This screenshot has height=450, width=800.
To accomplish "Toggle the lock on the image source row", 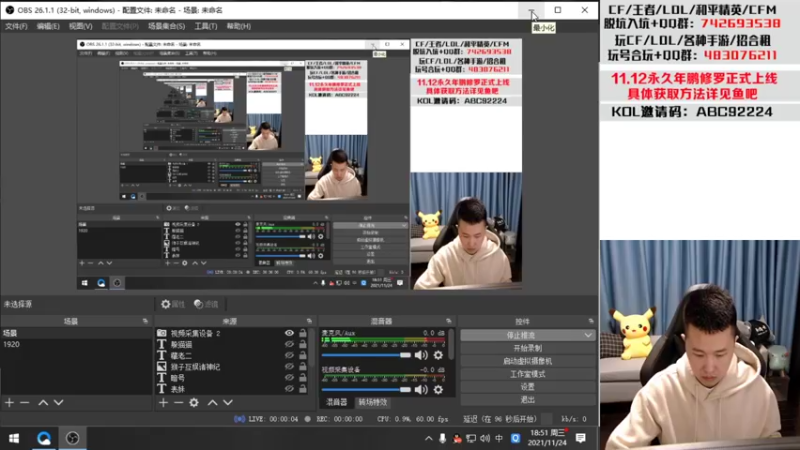I will [x=303, y=366].
